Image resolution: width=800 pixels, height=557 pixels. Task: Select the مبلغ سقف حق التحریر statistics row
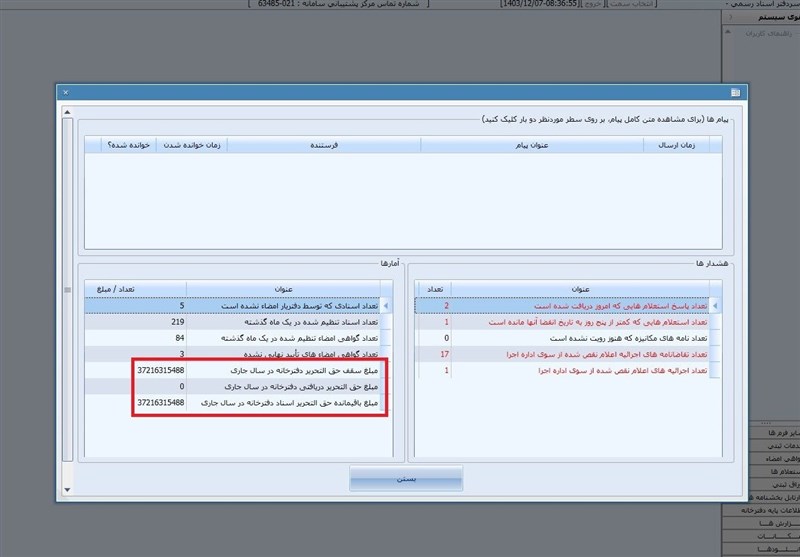(x=290, y=370)
